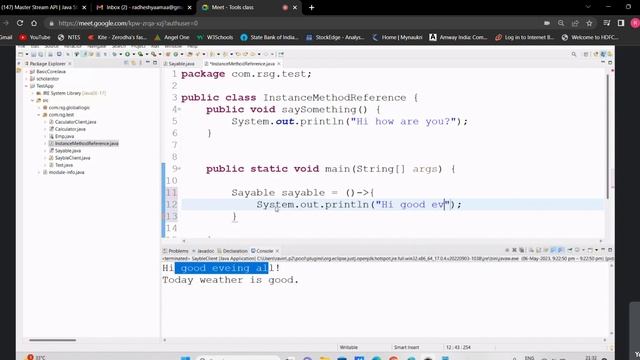Open the Sayable.java editor tab
The height and width of the screenshot is (360, 640).
pos(179,64)
